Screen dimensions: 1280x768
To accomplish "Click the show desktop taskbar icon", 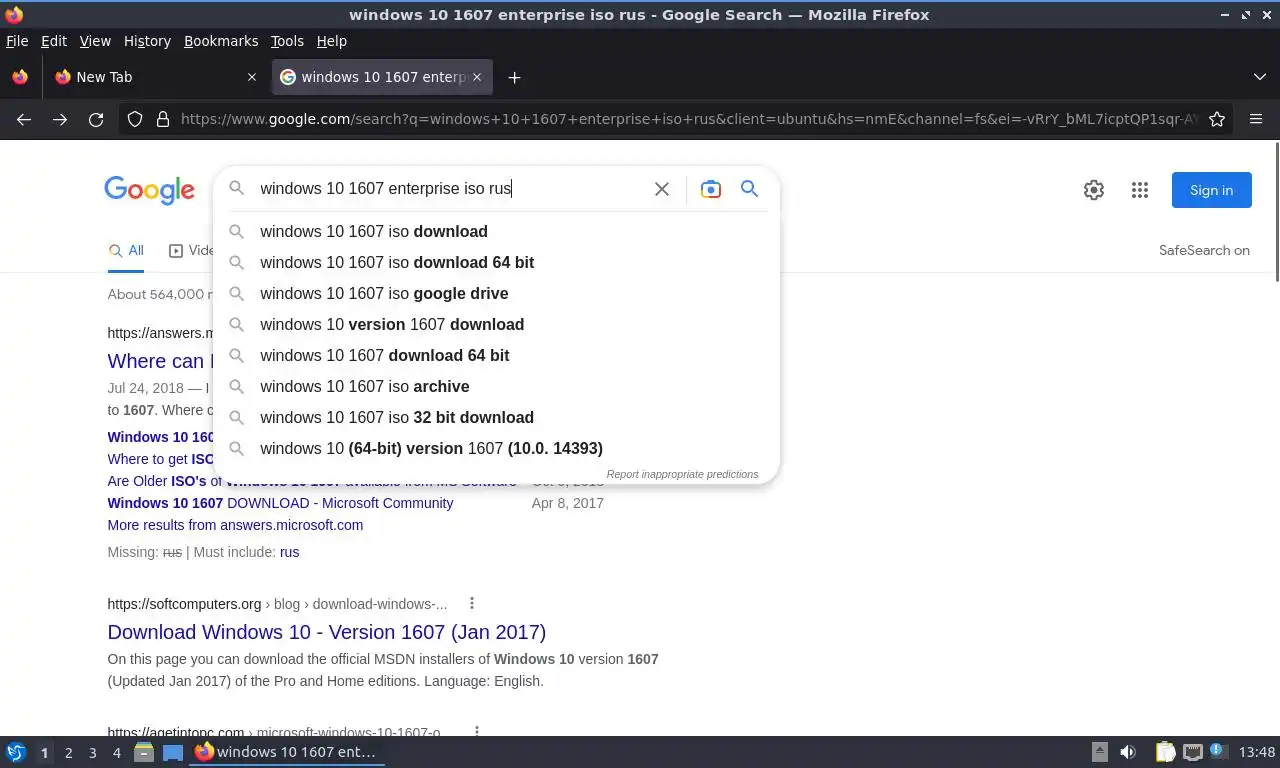I will pyautogui.click(x=173, y=752).
